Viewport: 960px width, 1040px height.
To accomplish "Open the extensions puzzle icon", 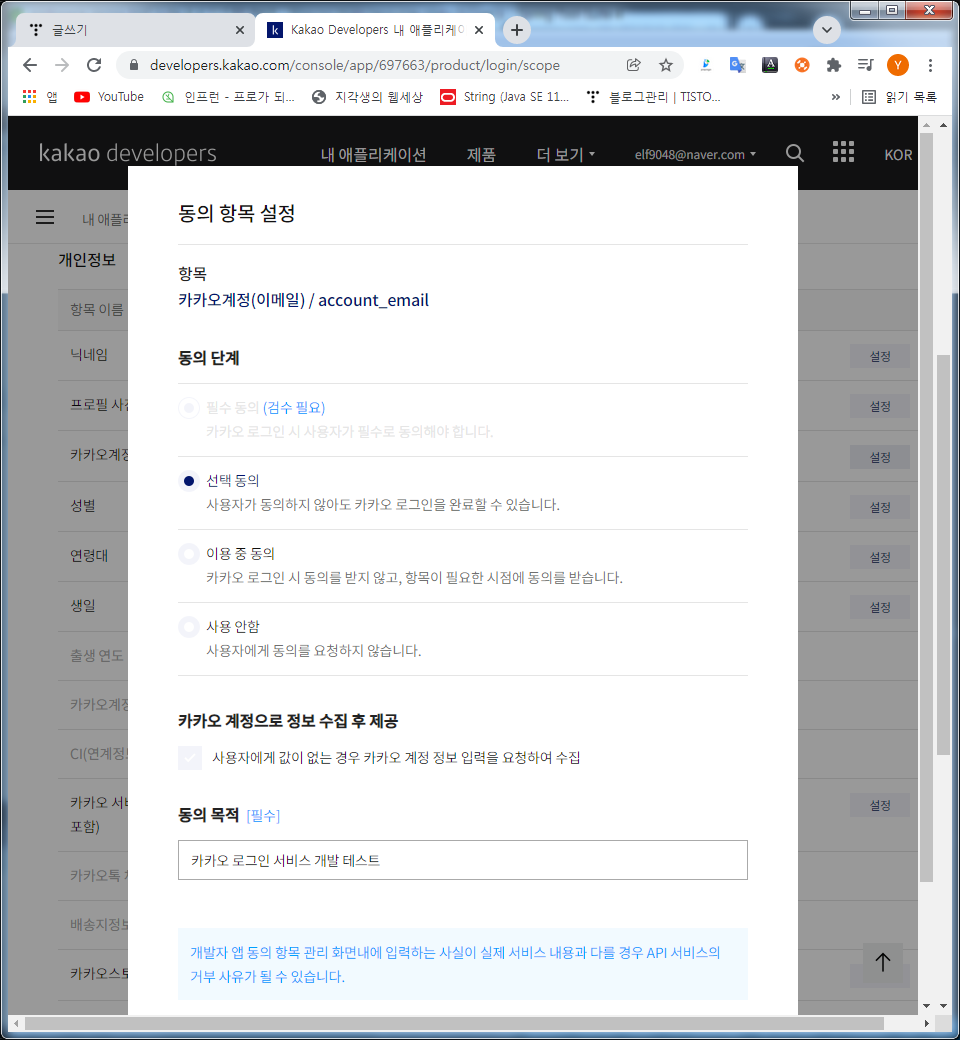I will pos(833,65).
